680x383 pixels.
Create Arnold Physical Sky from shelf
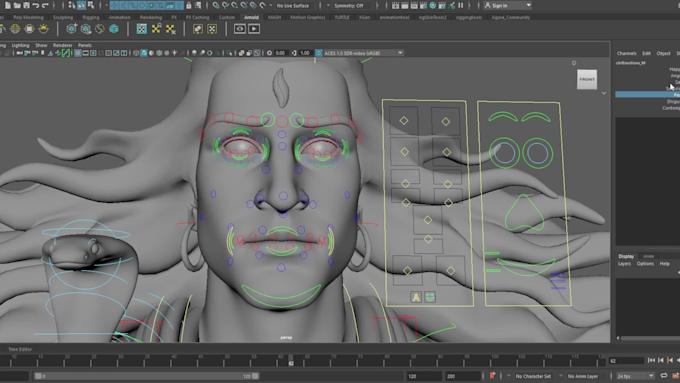[x=43, y=29]
